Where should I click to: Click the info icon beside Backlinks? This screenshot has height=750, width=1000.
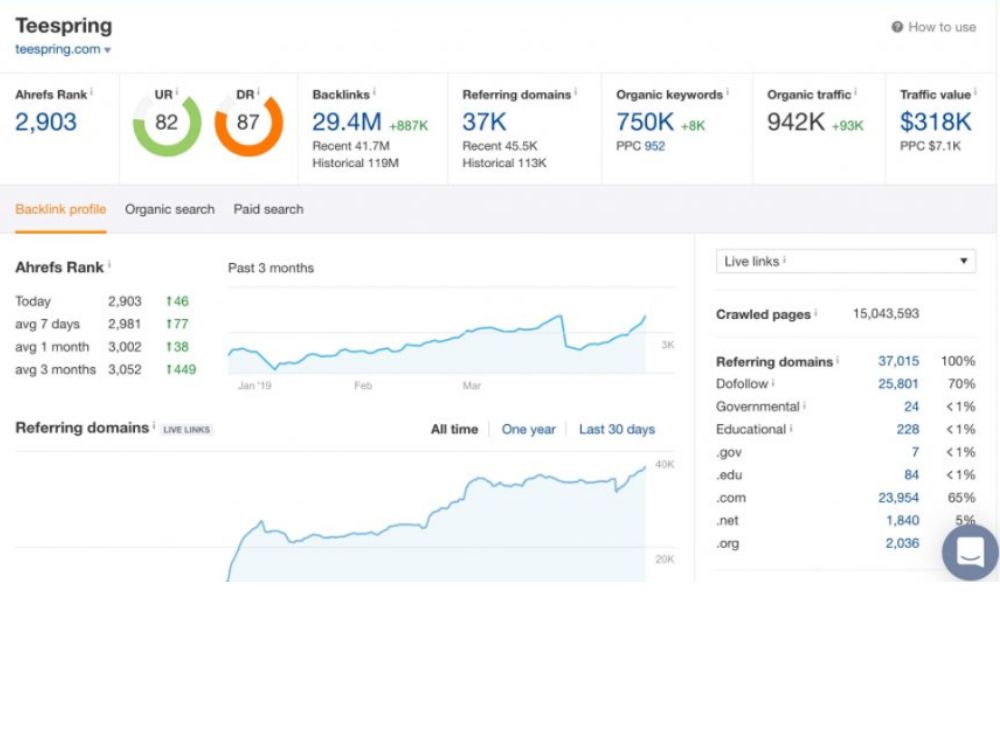point(374,92)
